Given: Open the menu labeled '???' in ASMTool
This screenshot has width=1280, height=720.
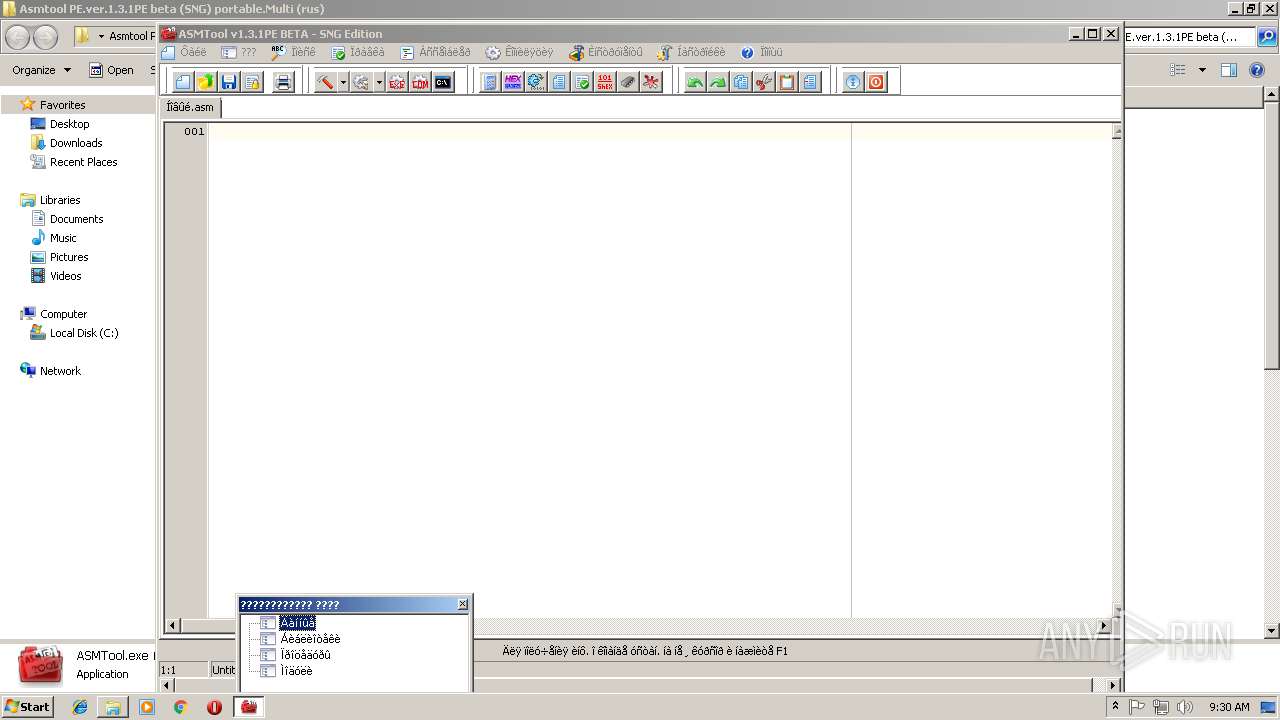Looking at the screenshot, I should [x=239, y=52].
